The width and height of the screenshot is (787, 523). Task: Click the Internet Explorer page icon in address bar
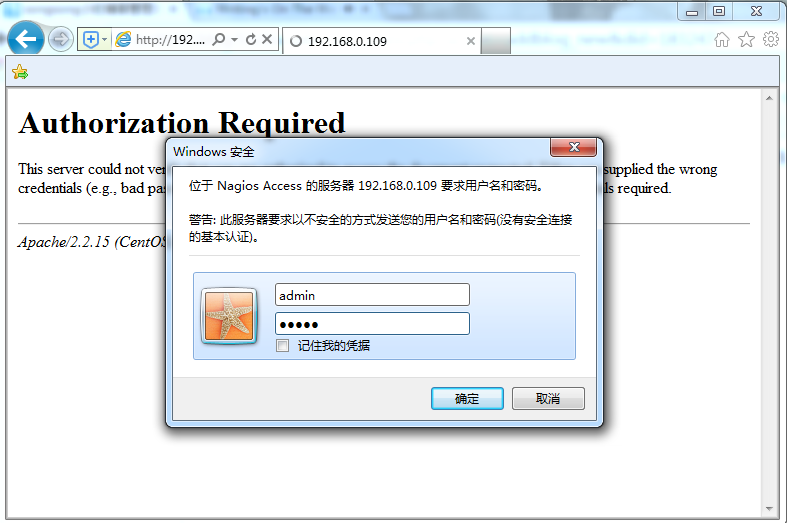pos(123,39)
